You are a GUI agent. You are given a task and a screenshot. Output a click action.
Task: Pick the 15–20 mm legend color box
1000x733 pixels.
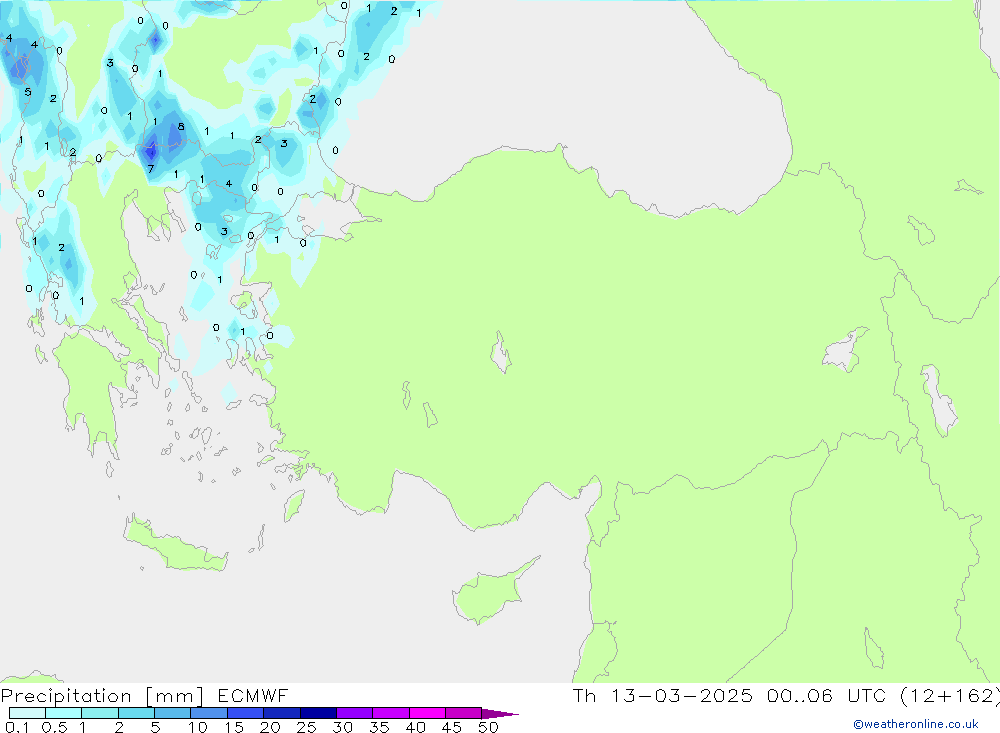tap(245, 713)
